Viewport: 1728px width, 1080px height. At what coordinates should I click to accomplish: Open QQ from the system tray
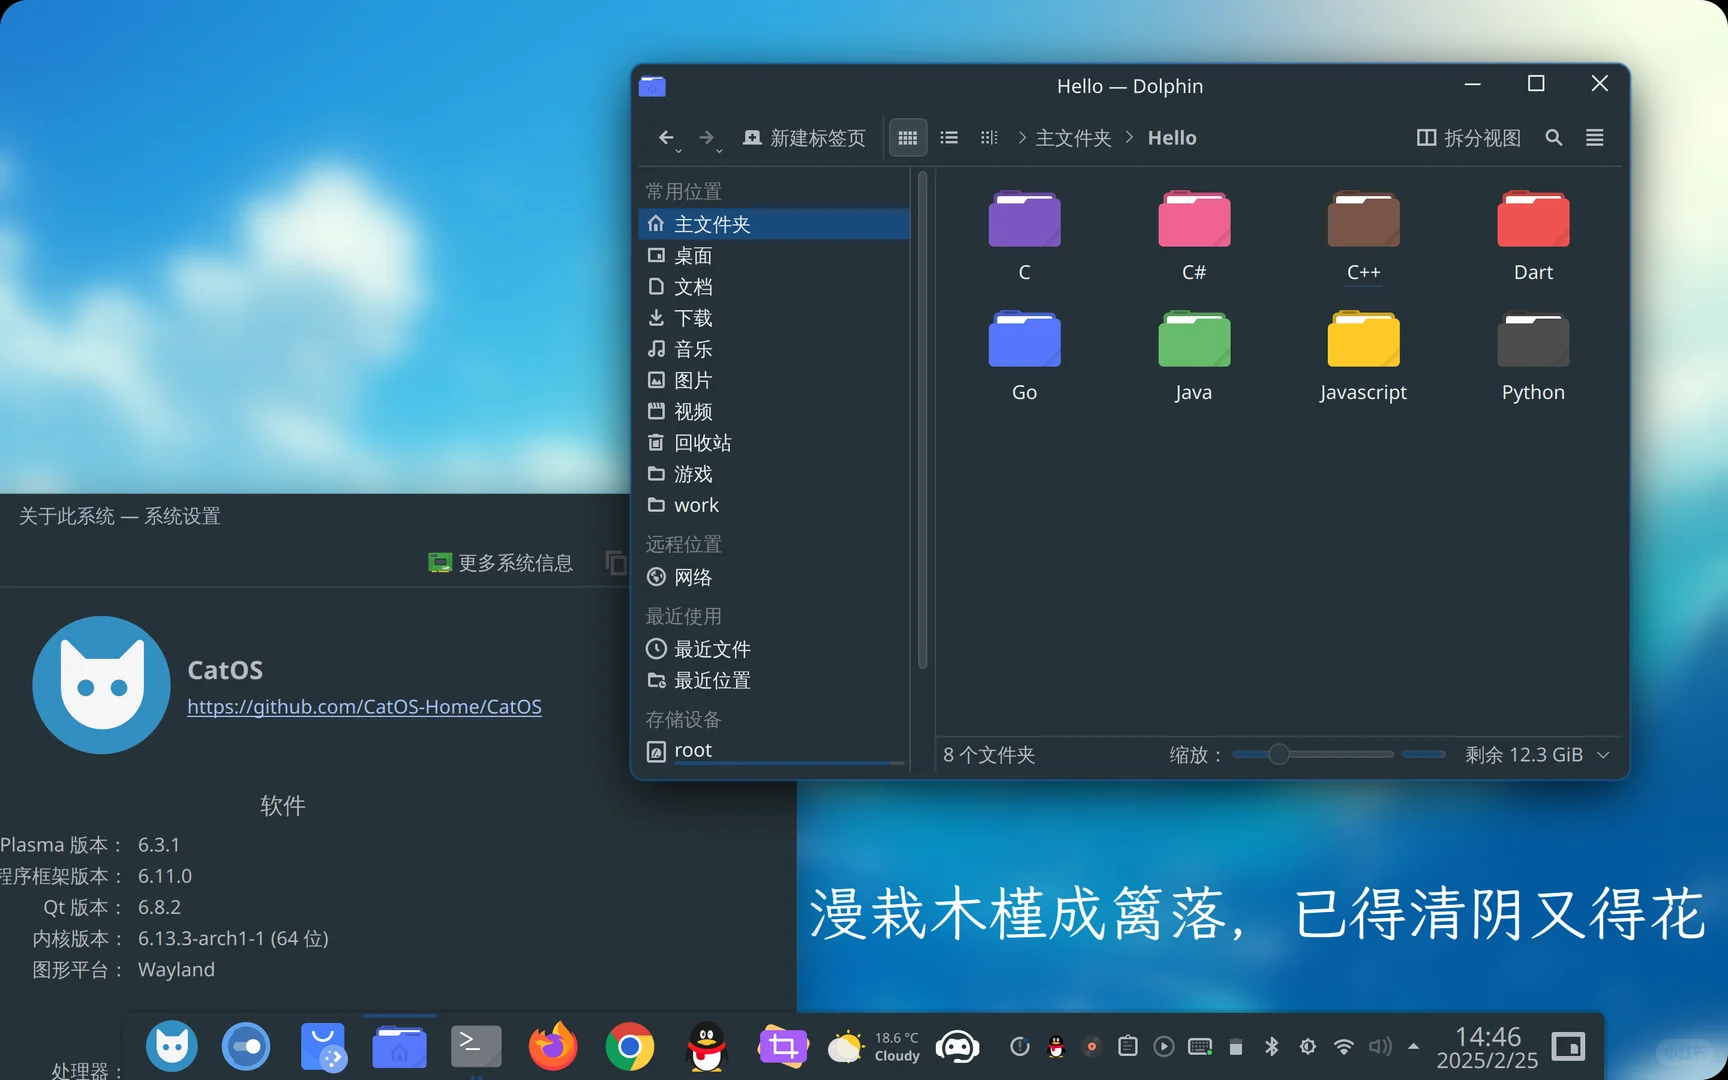coord(1056,1046)
